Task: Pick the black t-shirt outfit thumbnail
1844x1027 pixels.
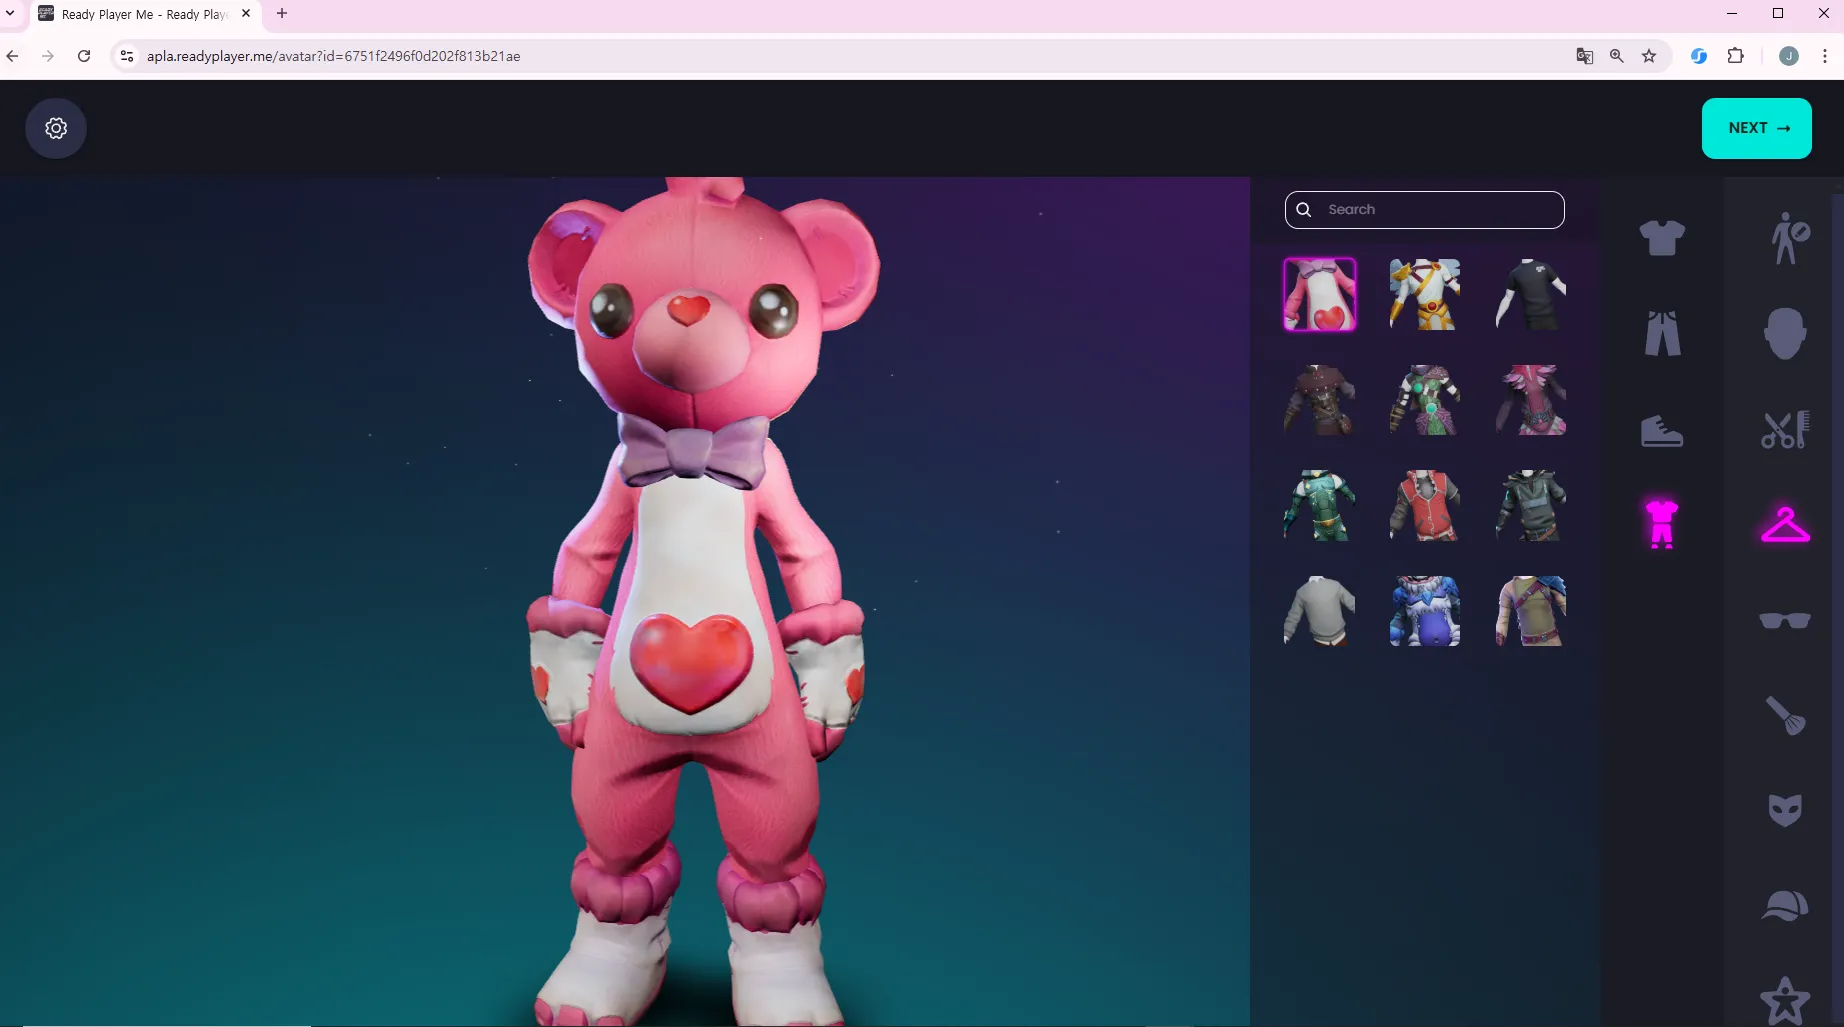Action: 1531,294
